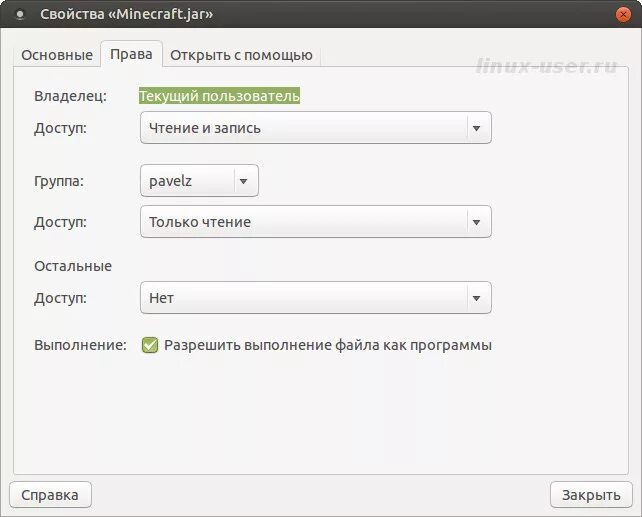
Task: Click the Владелец: label
Action: pyautogui.click(x=70, y=96)
